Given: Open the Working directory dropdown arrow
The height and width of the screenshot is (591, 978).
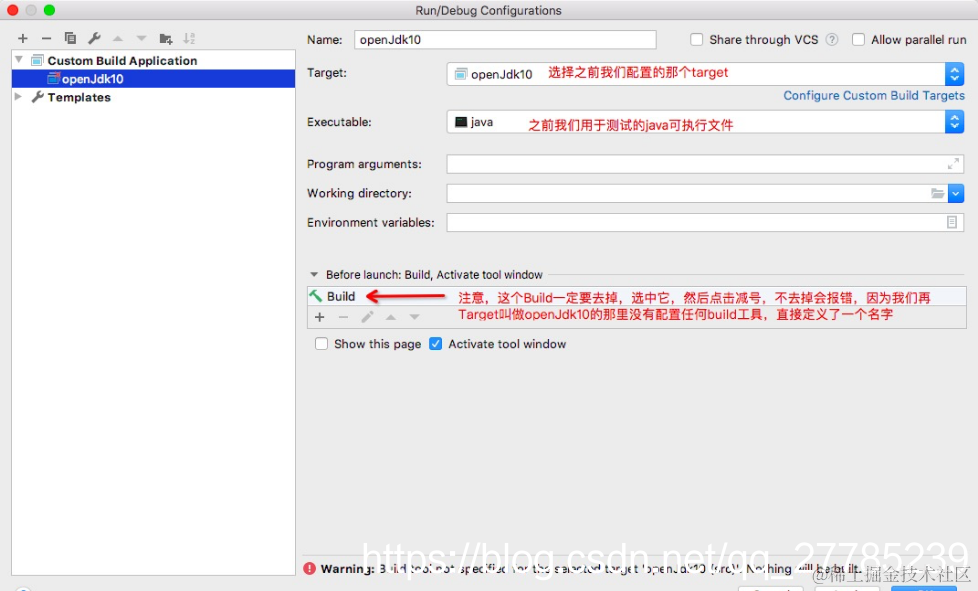Looking at the screenshot, I should point(956,193).
